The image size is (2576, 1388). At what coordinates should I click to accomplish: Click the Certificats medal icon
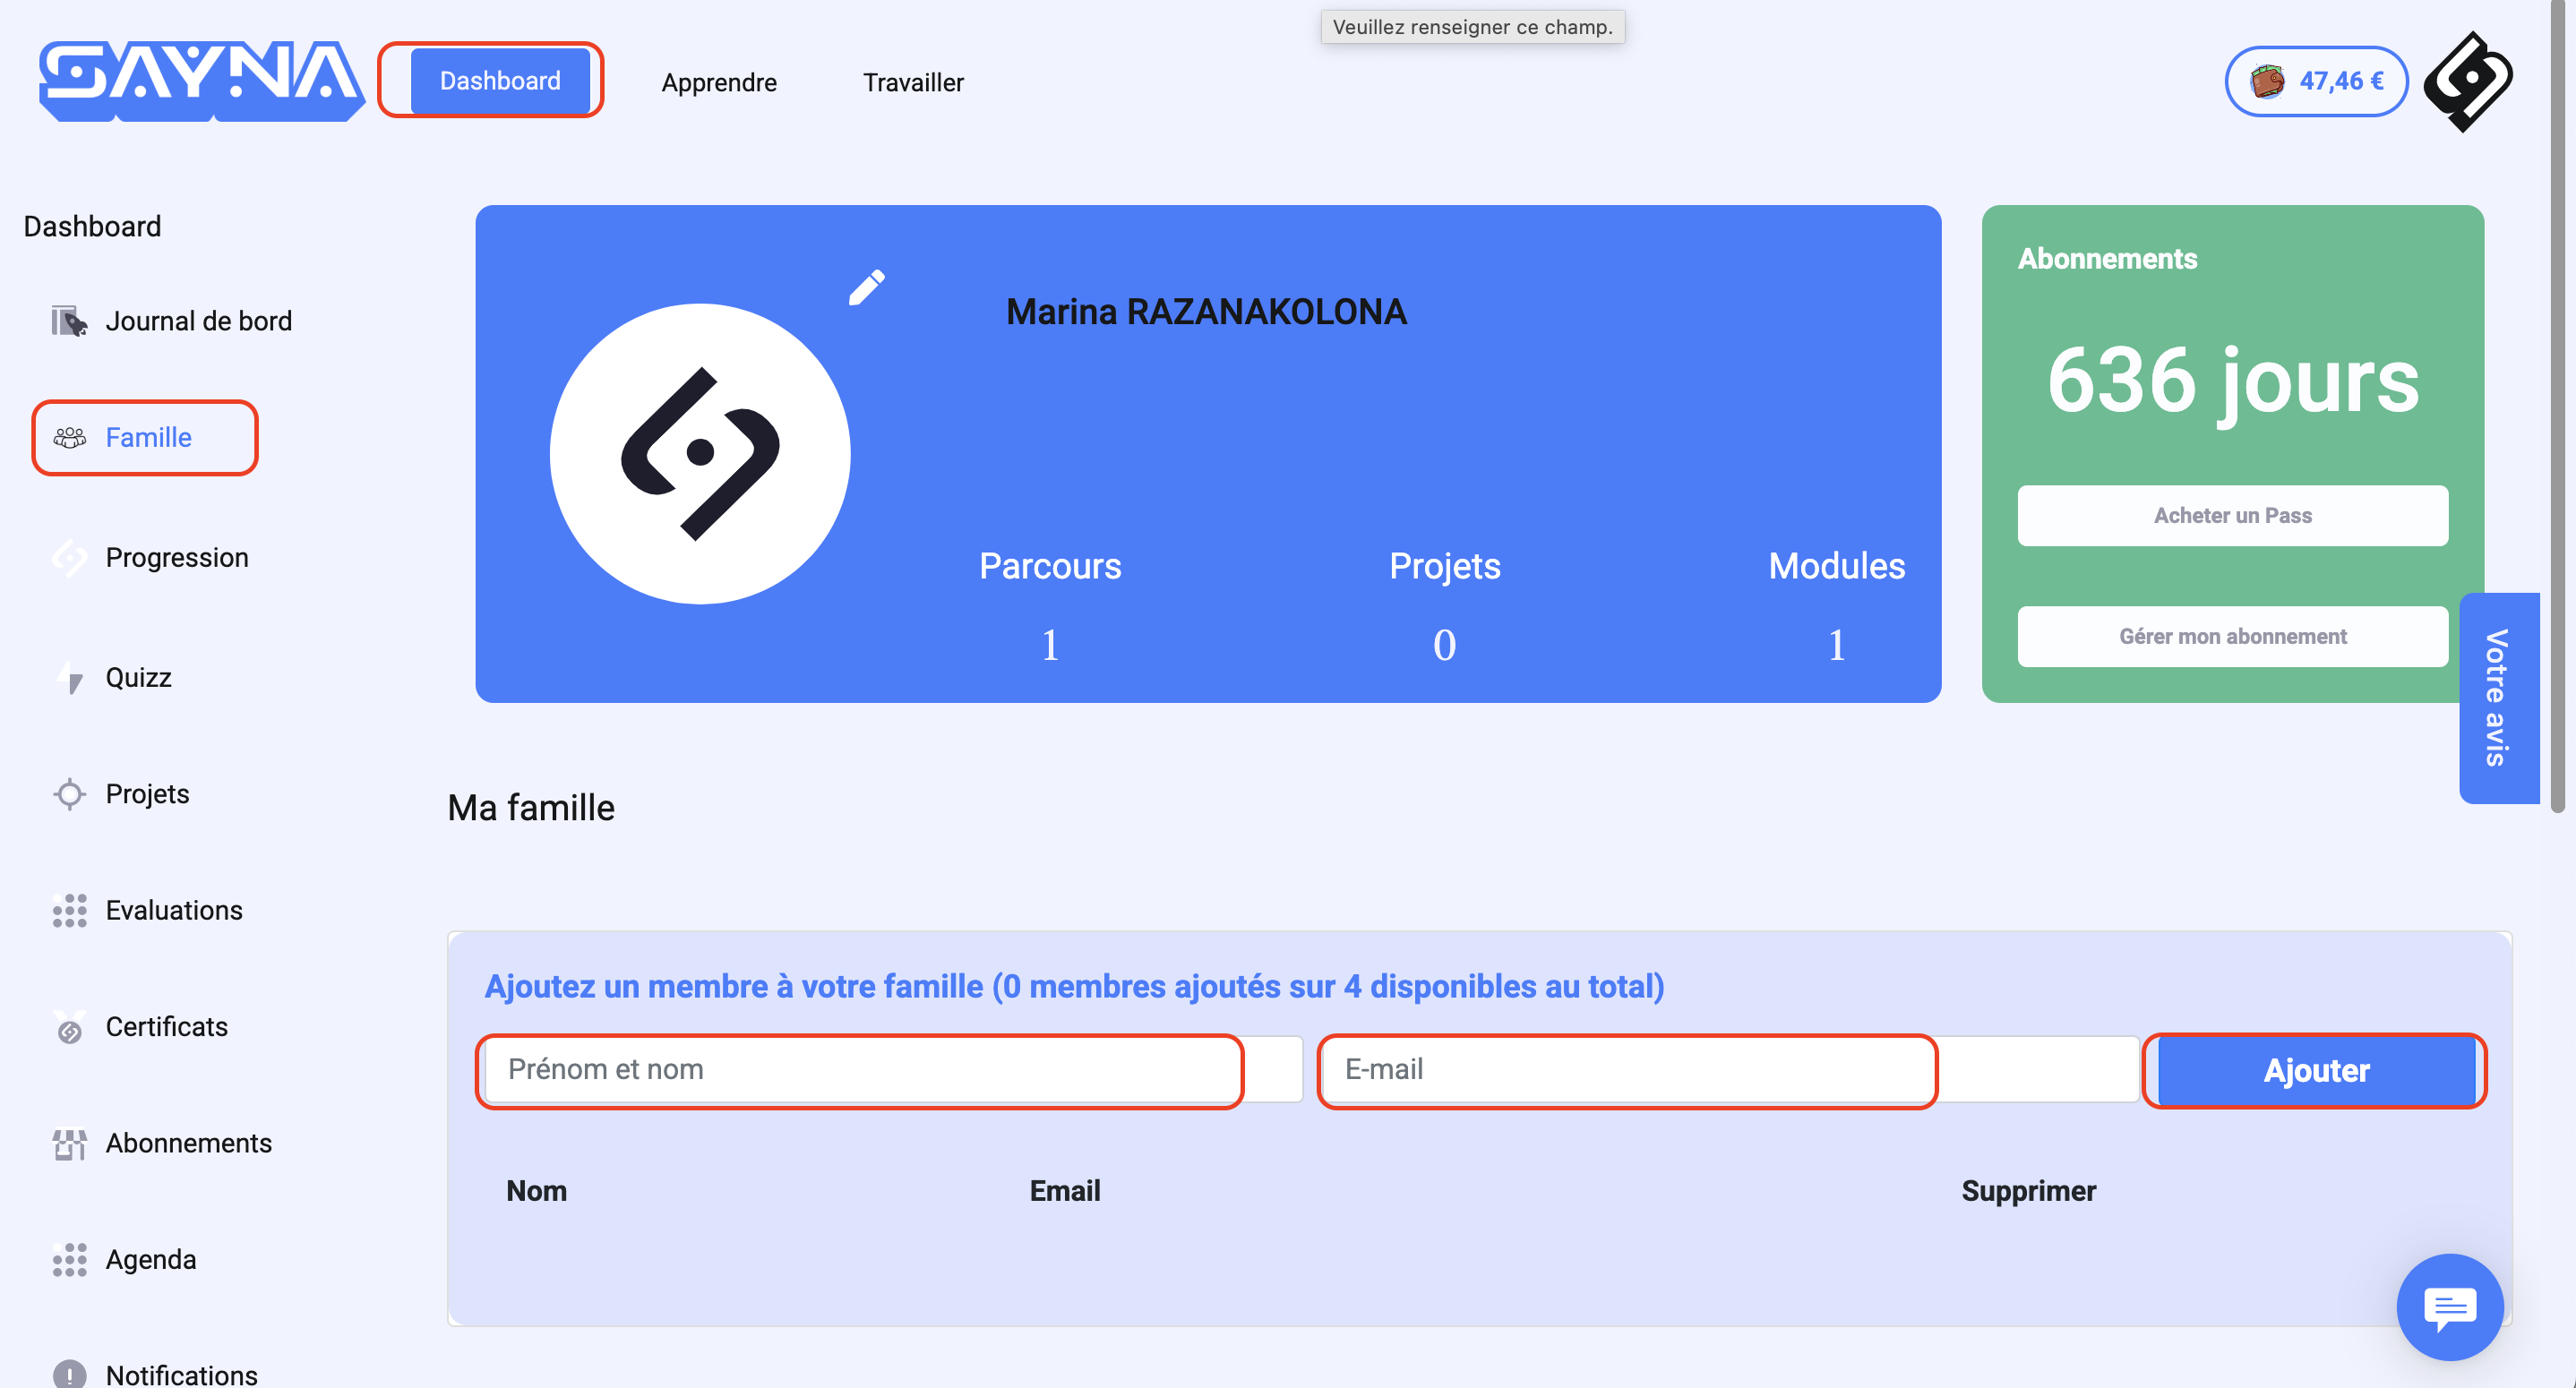point(69,1027)
